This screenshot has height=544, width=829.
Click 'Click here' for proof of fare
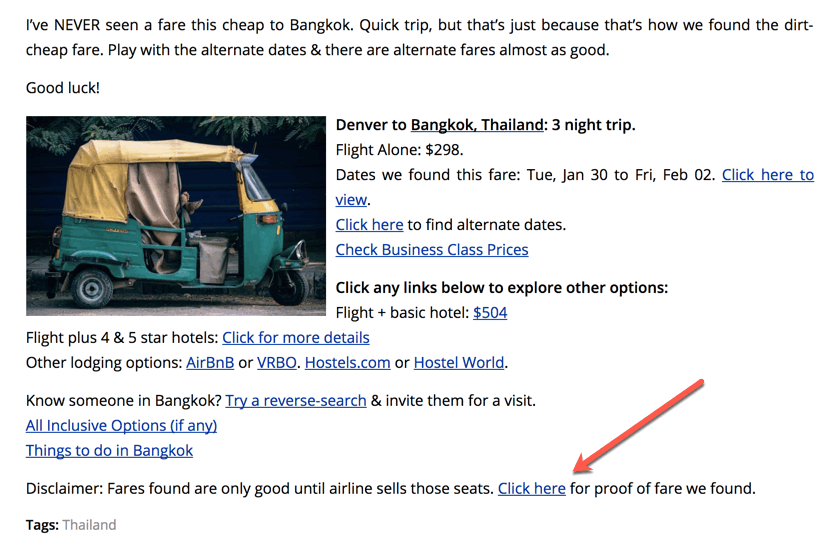tap(532, 489)
